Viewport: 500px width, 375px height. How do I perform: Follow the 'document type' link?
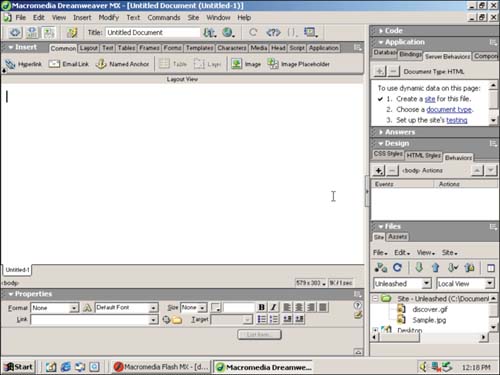(449, 110)
